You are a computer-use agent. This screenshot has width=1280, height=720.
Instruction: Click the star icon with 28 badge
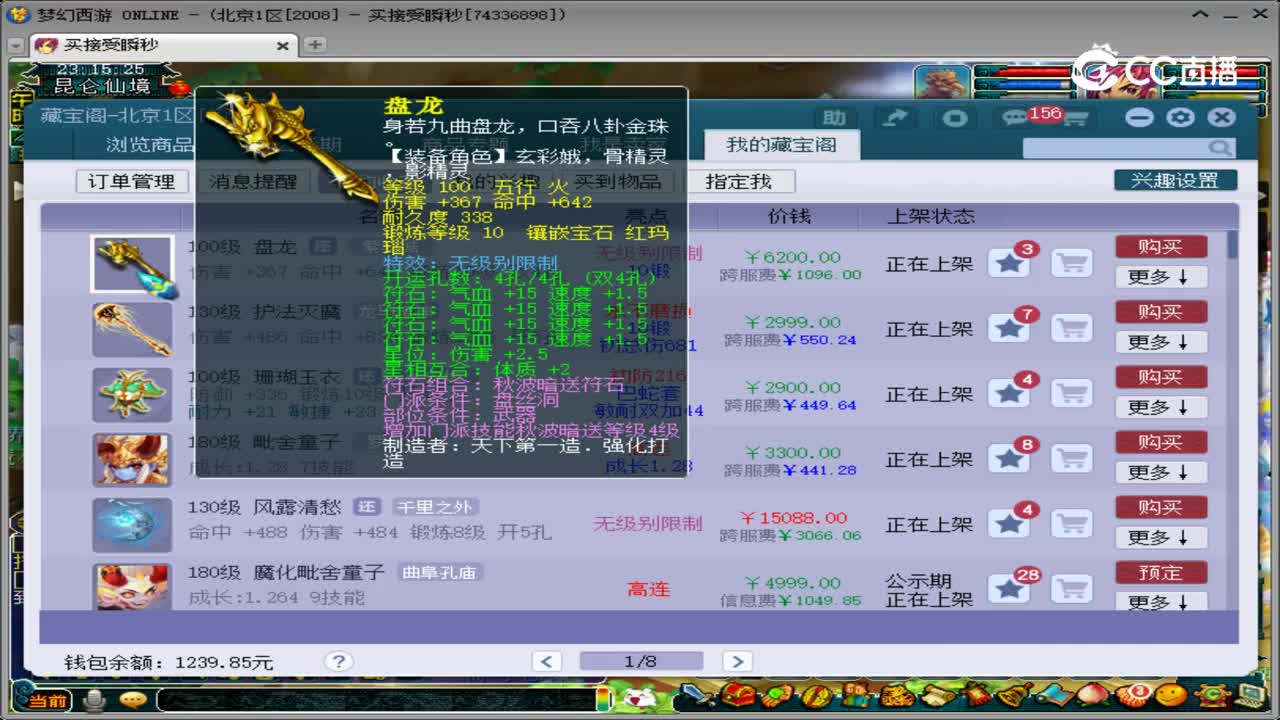click(1009, 588)
